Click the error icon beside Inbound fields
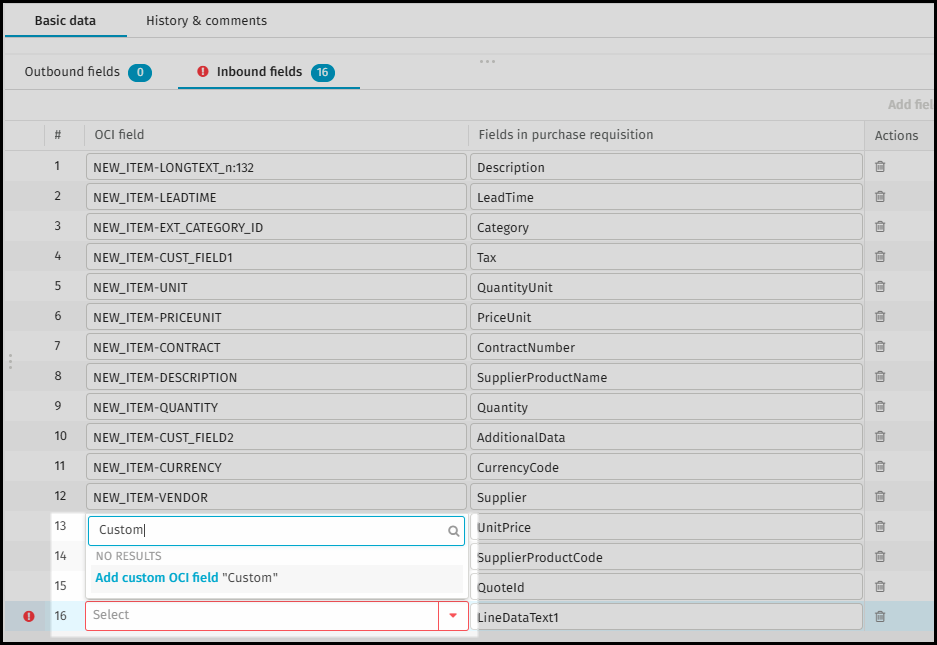This screenshot has width=937, height=645. 203,72
